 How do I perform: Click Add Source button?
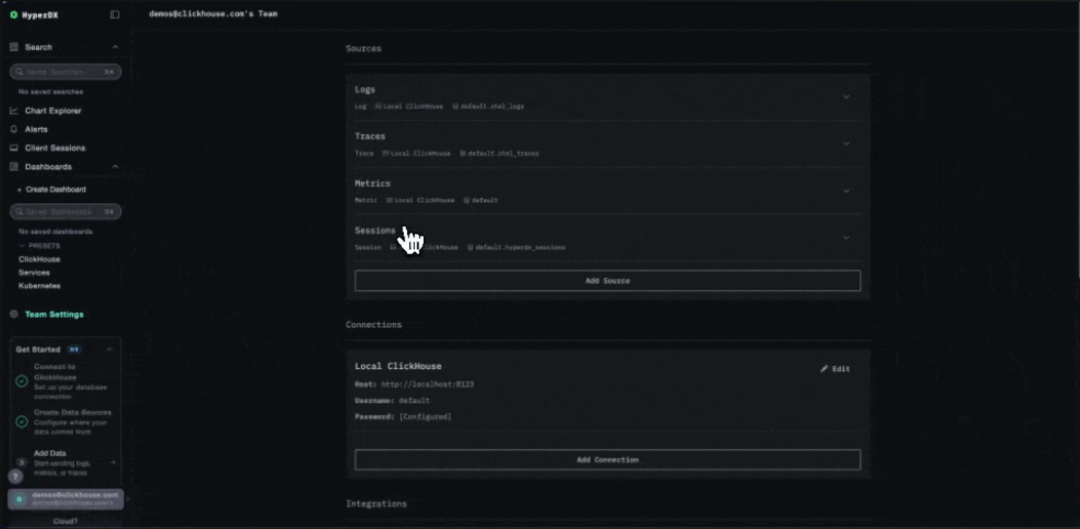pos(608,280)
